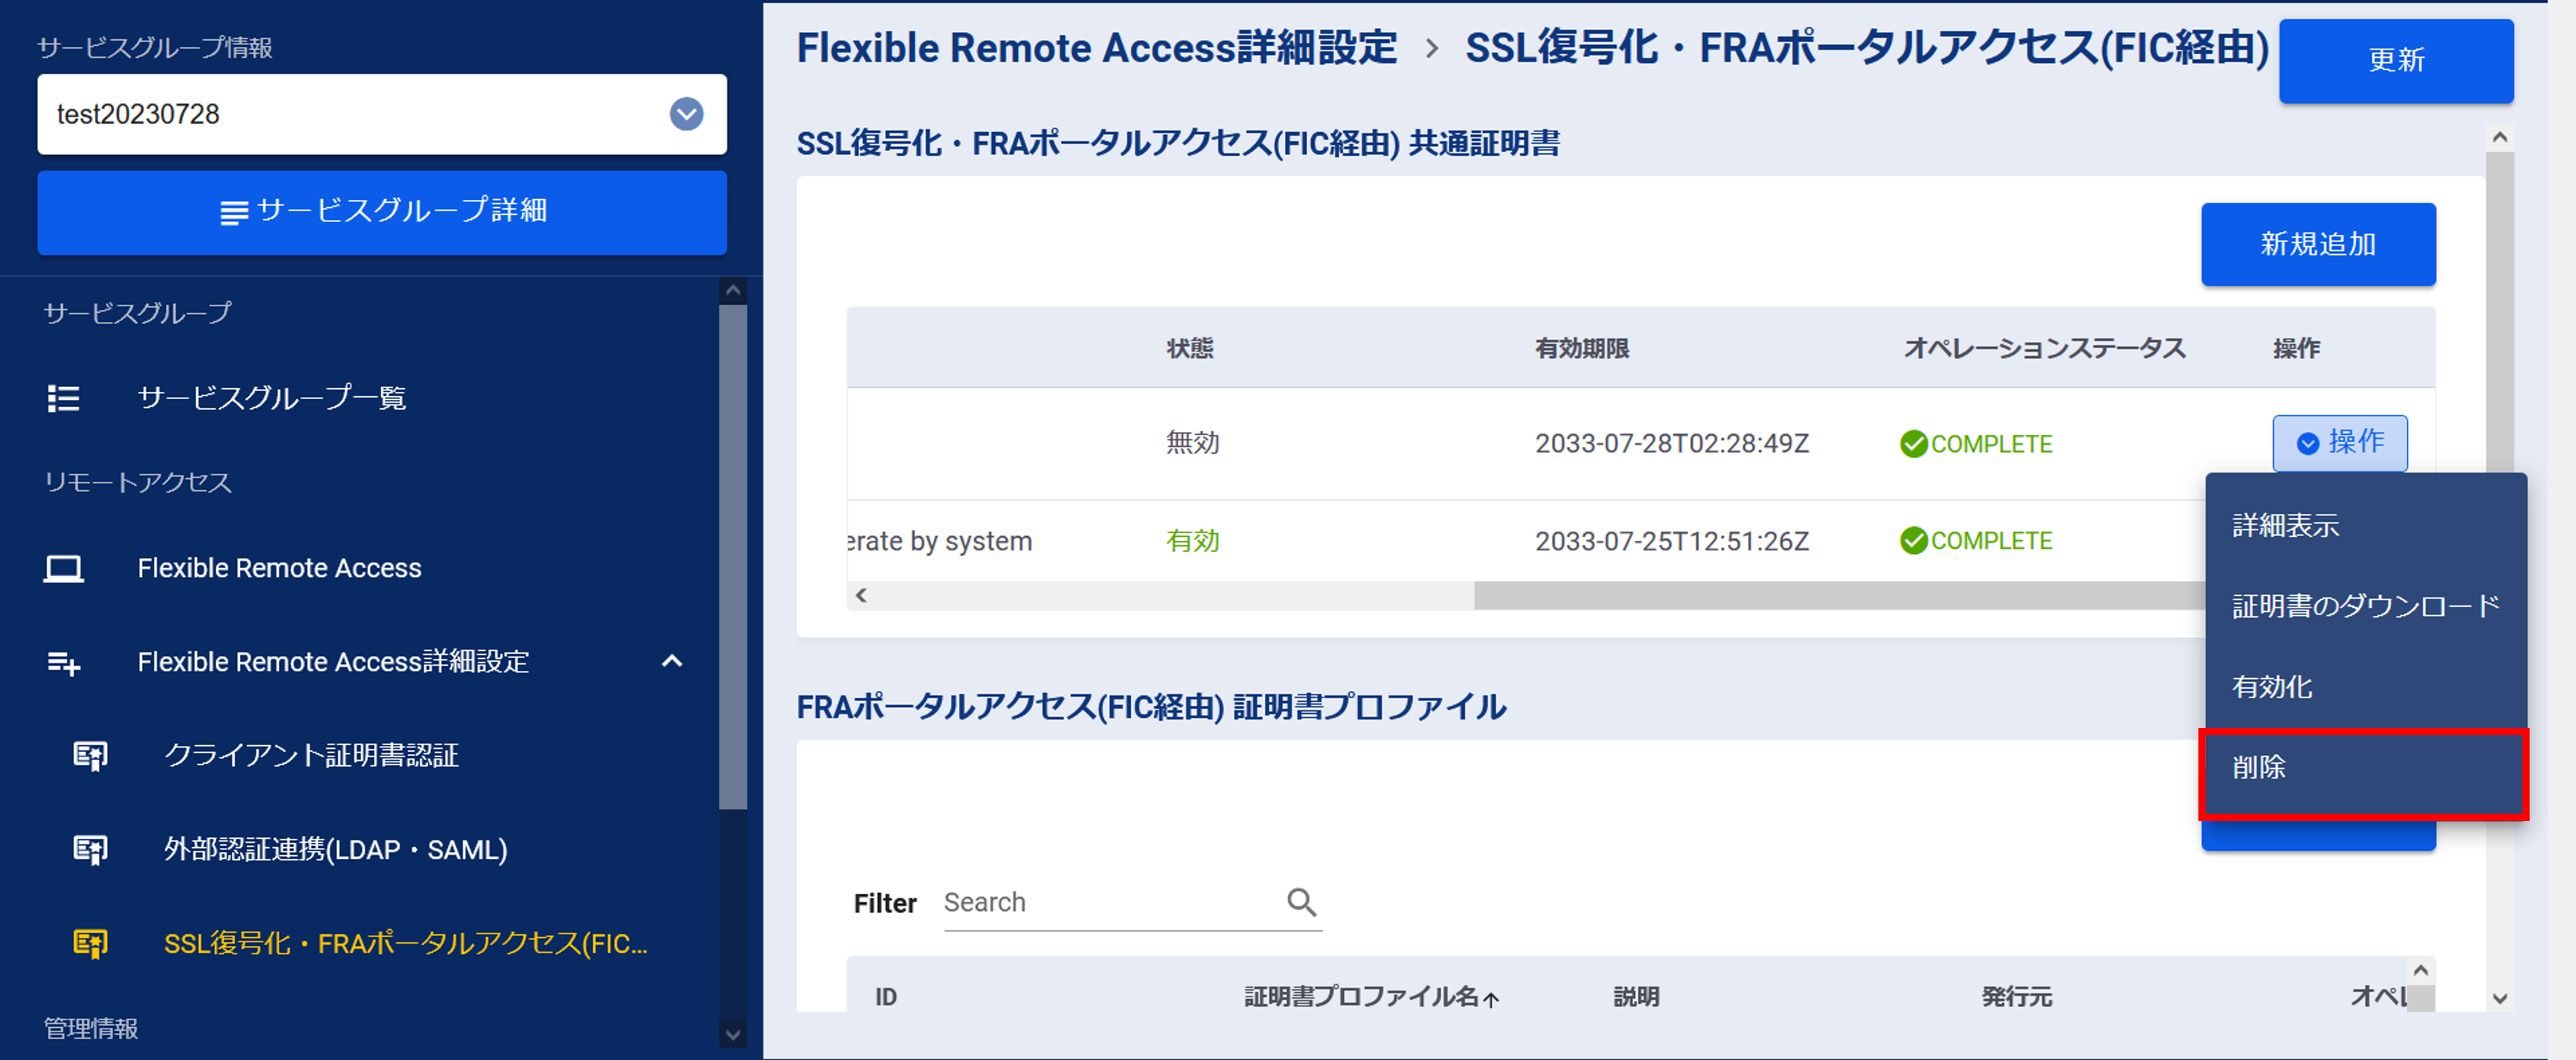2576x1060 pixels.
Task: Click the COMPLETE check icon in first row
Action: 1913,444
